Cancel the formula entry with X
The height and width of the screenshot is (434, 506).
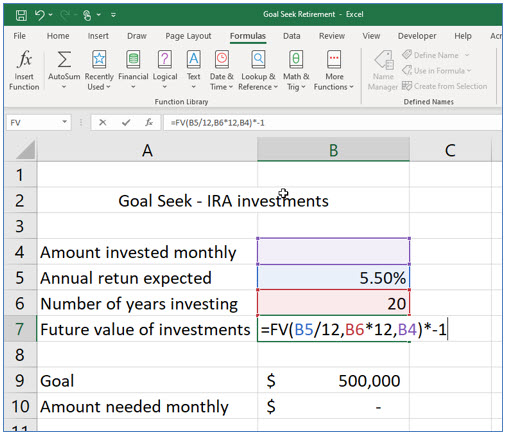click(x=103, y=123)
